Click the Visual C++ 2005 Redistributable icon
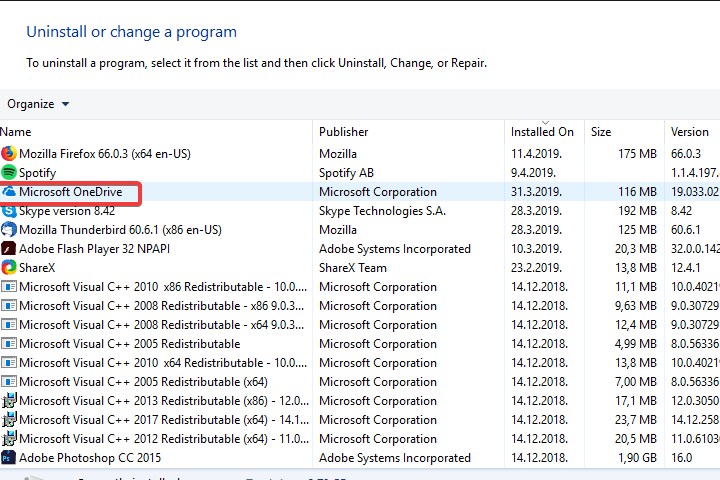 point(9,344)
